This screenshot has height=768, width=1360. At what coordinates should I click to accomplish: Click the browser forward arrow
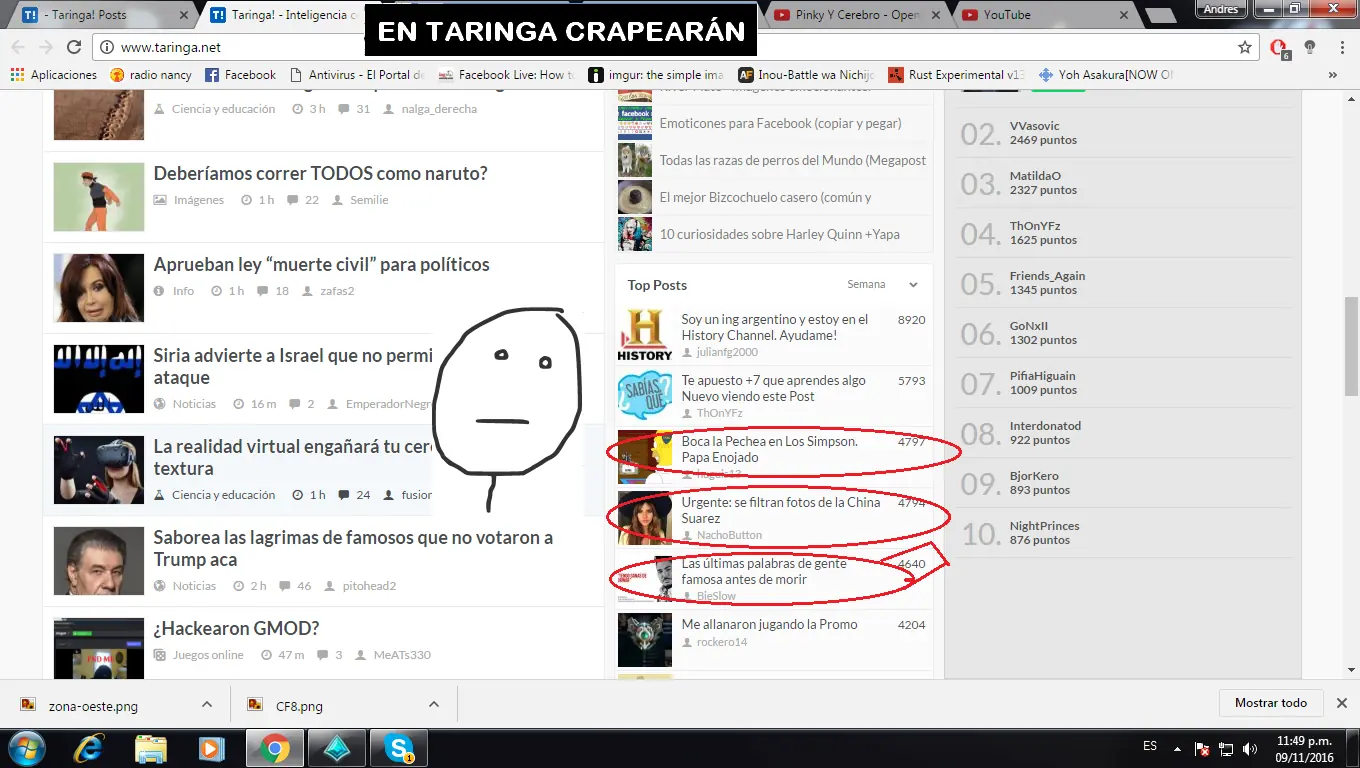pos(45,47)
